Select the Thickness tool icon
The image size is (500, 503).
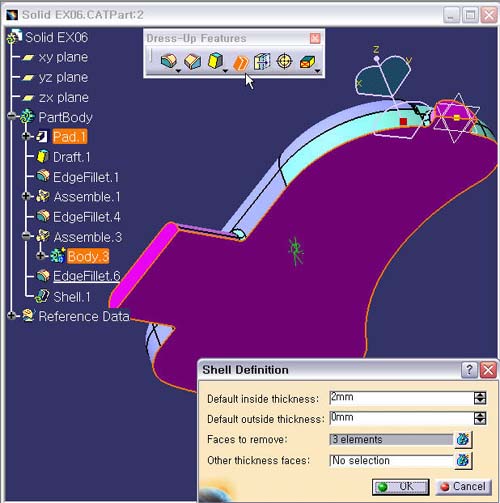tap(262, 61)
